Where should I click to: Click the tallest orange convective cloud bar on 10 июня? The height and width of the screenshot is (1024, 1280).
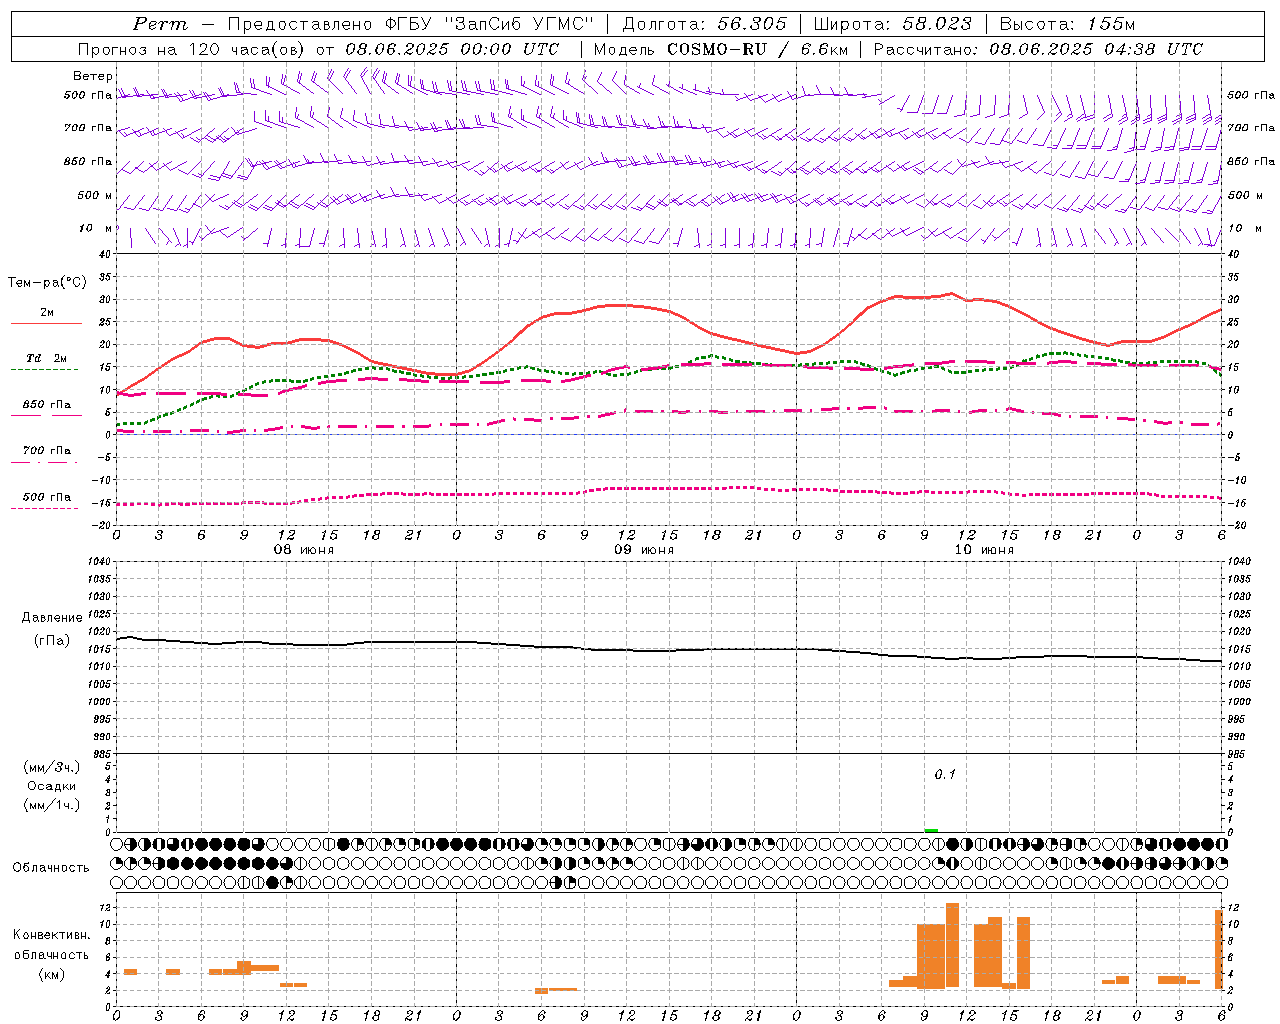tap(952, 945)
